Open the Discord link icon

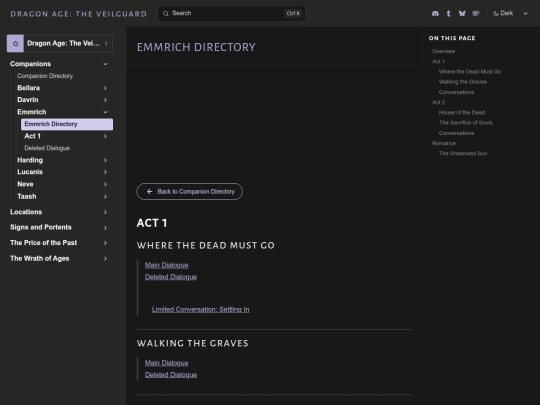coord(435,13)
